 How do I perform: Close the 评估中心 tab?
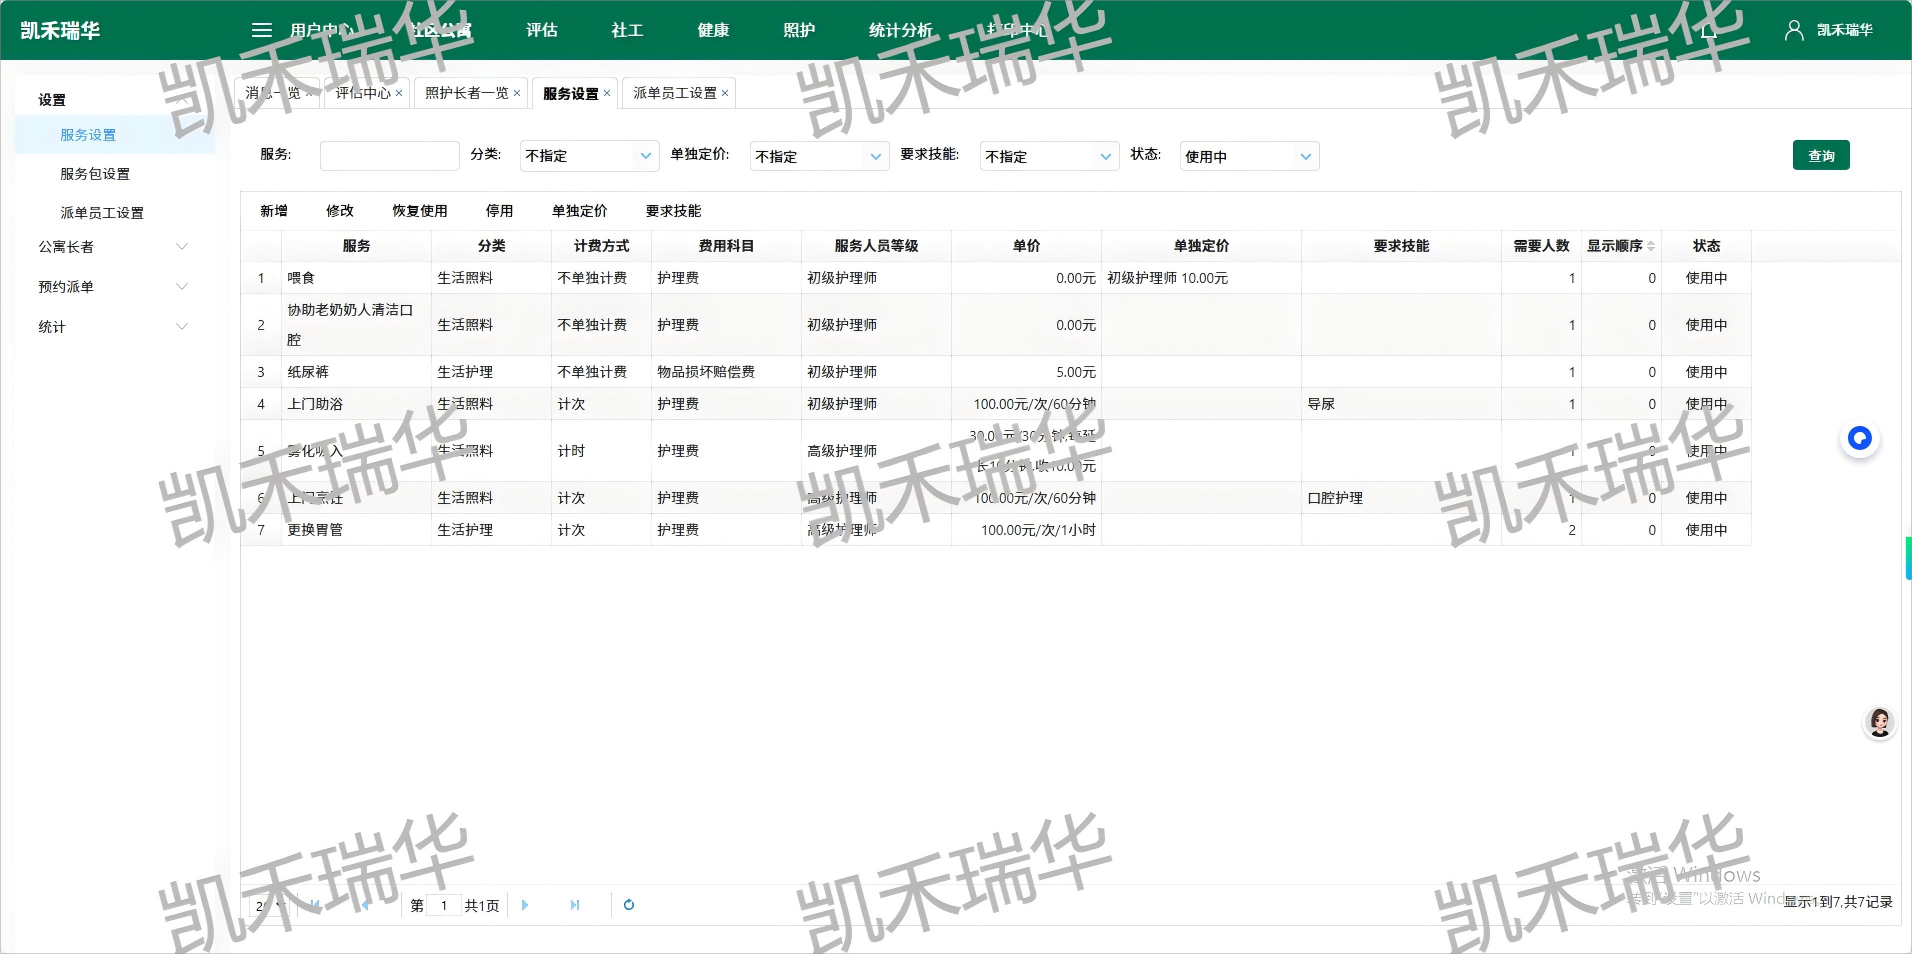(399, 93)
